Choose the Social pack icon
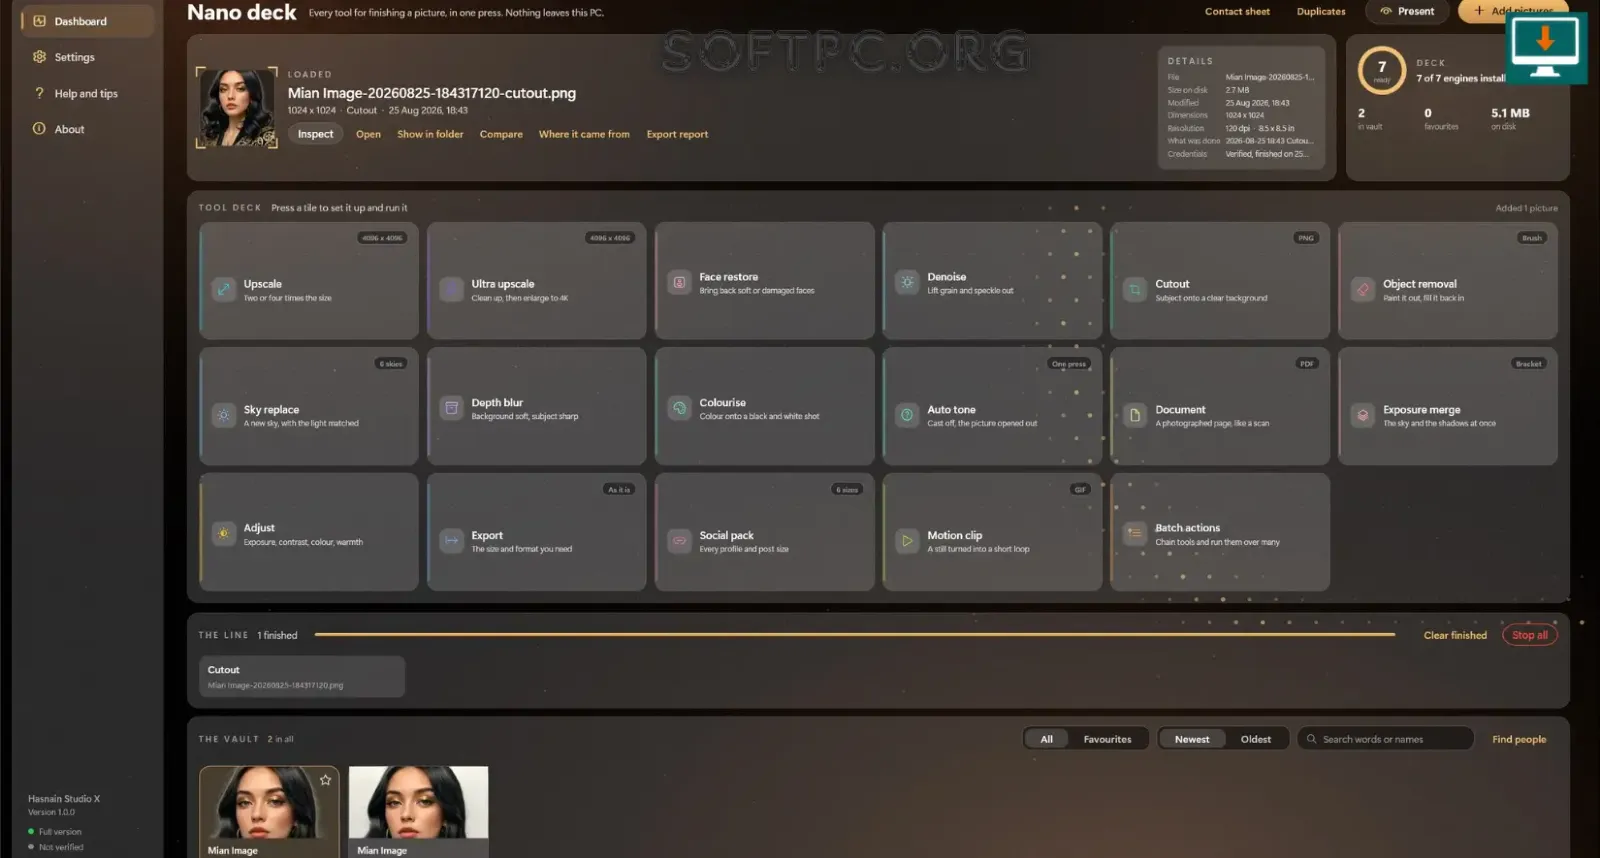This screenshot has width=1600, height=858. point(679,541)
